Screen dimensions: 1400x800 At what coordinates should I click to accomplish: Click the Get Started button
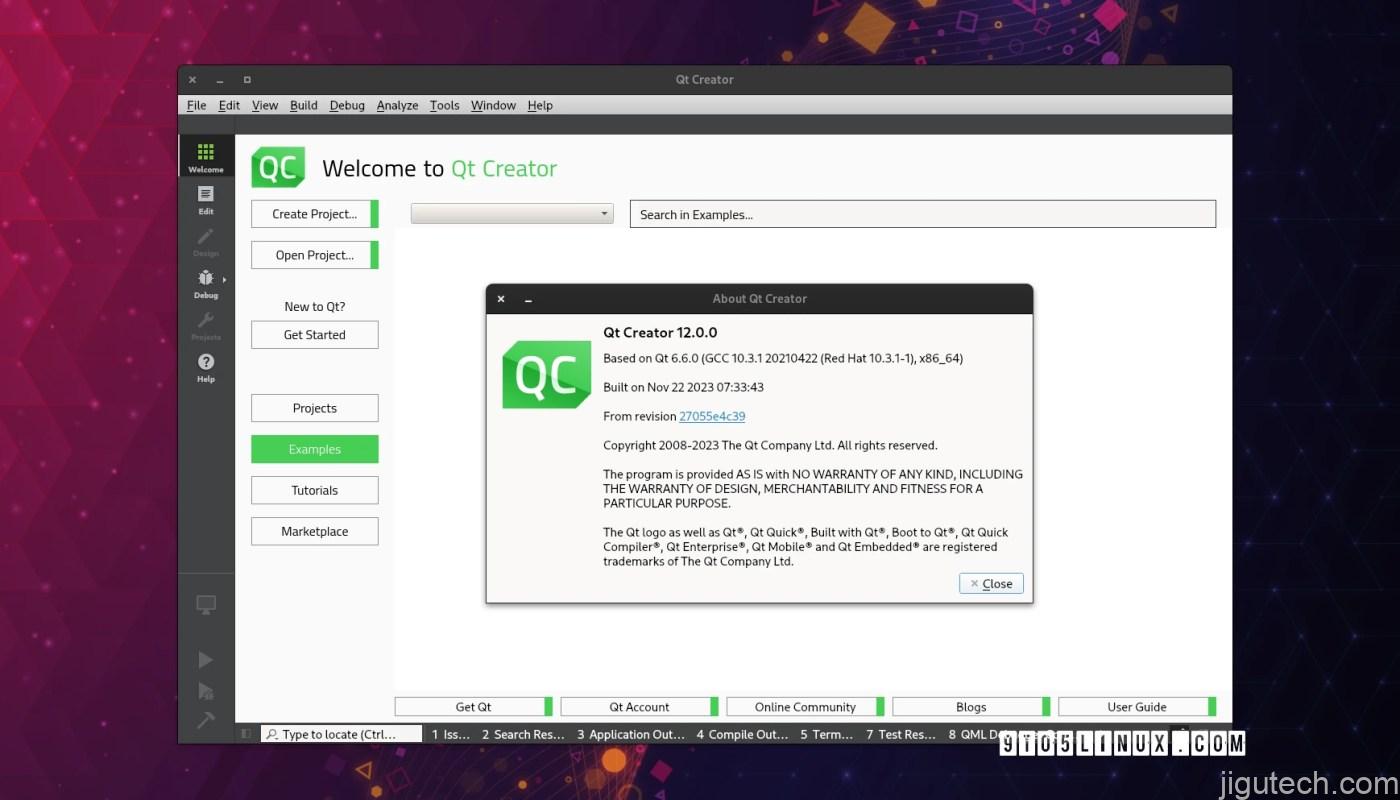coord(315,335)
